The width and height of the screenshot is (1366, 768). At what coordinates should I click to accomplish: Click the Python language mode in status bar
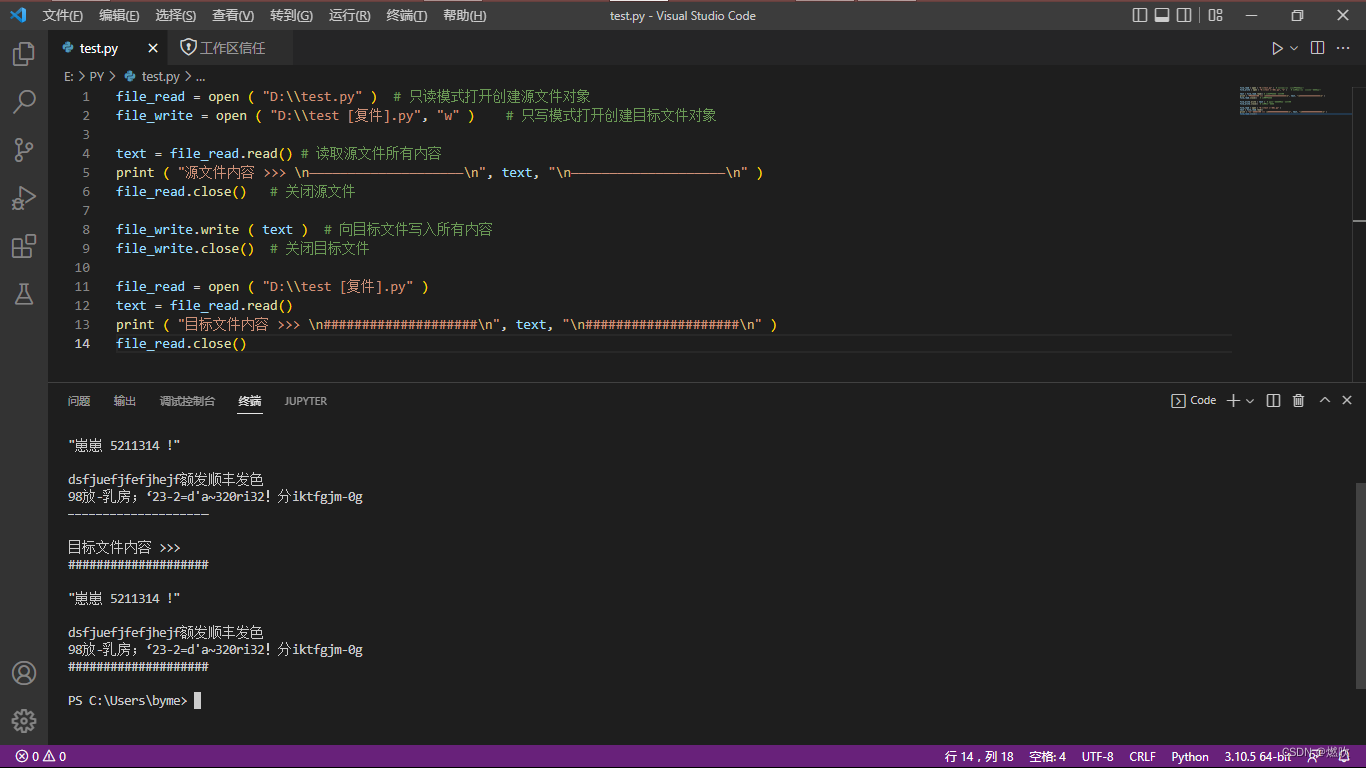(x=1190, y=757)
